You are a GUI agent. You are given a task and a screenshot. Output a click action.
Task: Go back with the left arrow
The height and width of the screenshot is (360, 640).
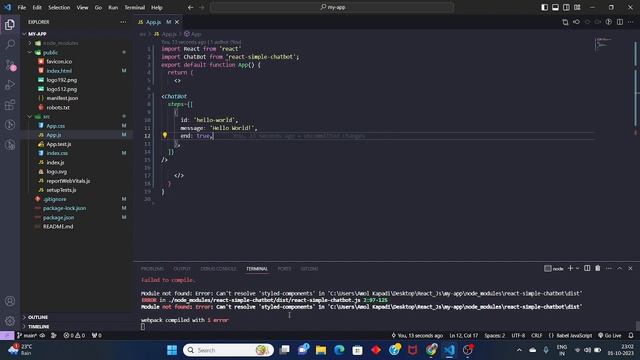(x=191, y=7)
